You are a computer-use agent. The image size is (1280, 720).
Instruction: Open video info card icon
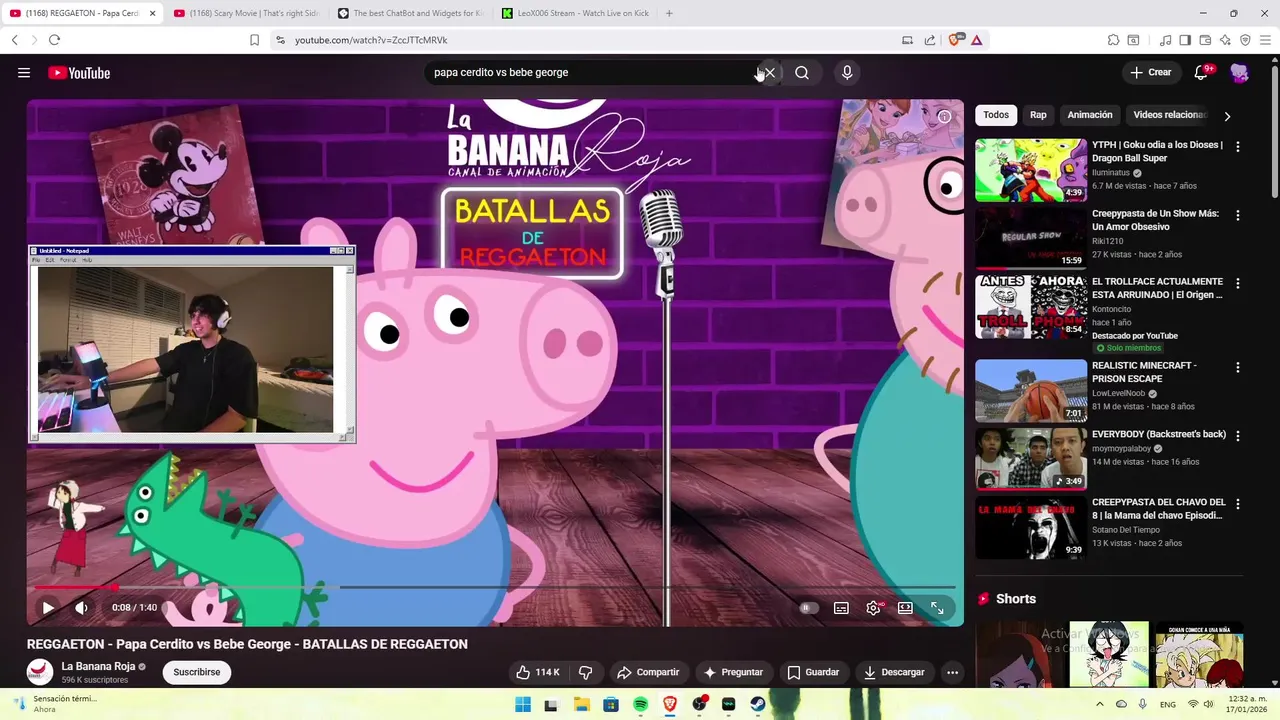944,117
